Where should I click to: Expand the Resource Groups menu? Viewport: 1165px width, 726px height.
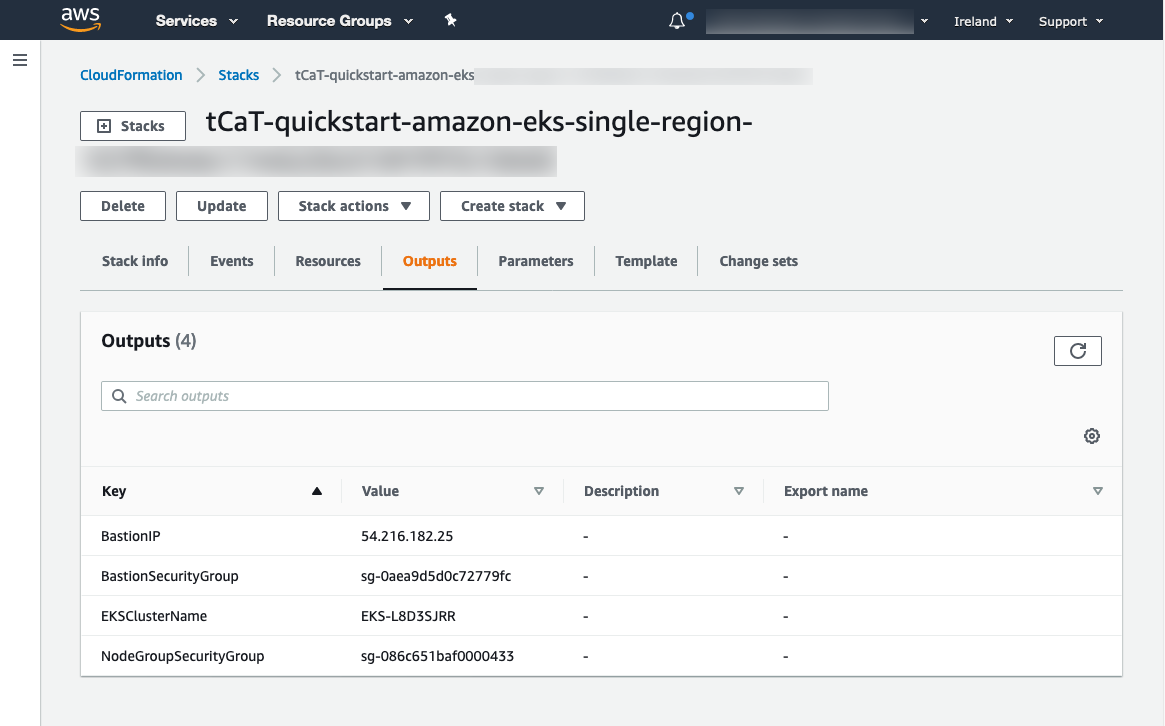[x=340, y=21]
